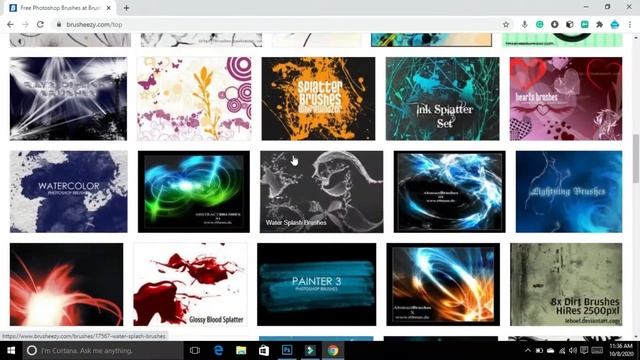Click the microphone extension icon

click(524, 24)
